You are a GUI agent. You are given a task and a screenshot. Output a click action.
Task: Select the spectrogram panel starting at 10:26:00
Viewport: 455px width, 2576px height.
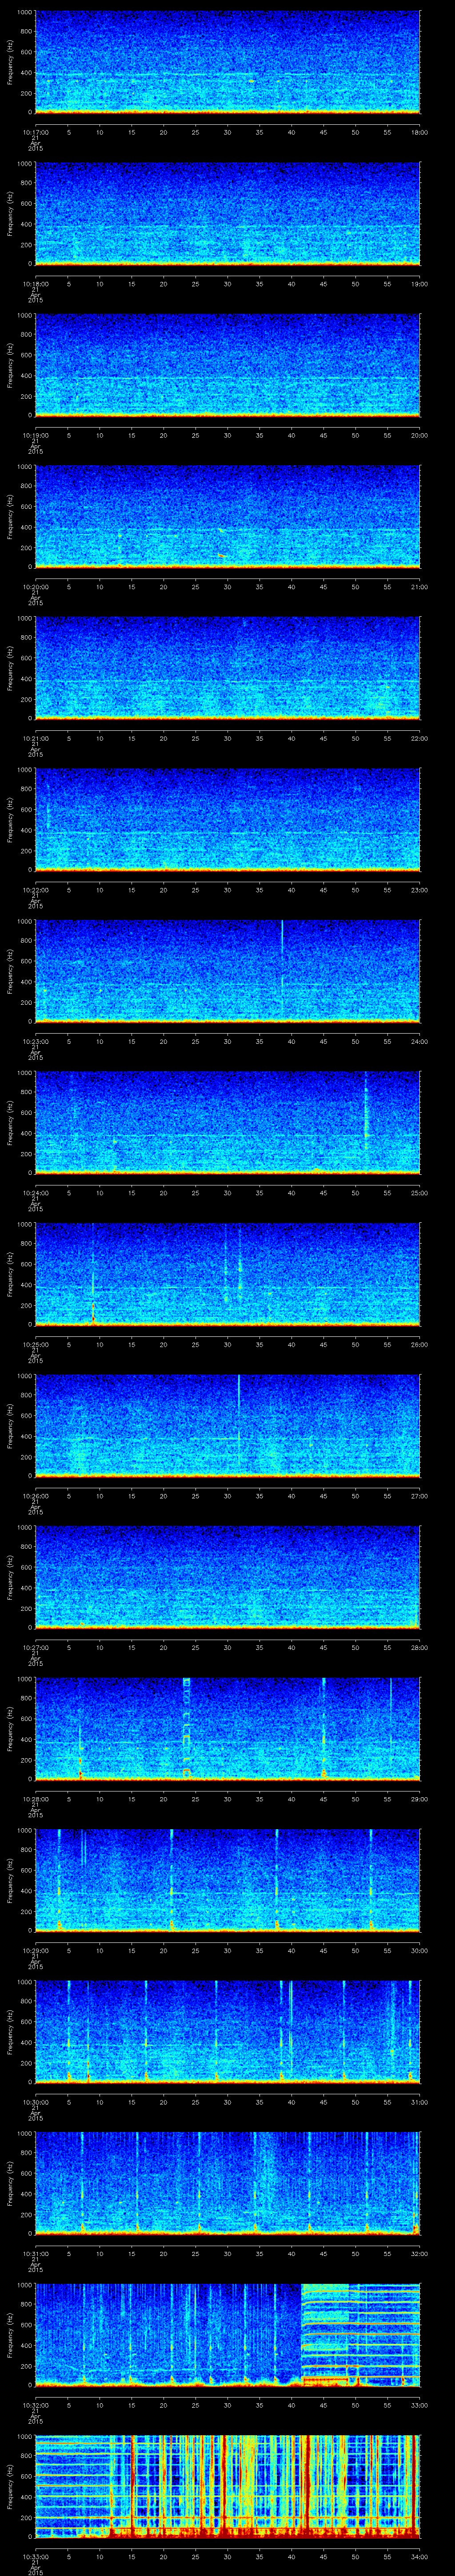(x=227, y=1426)
